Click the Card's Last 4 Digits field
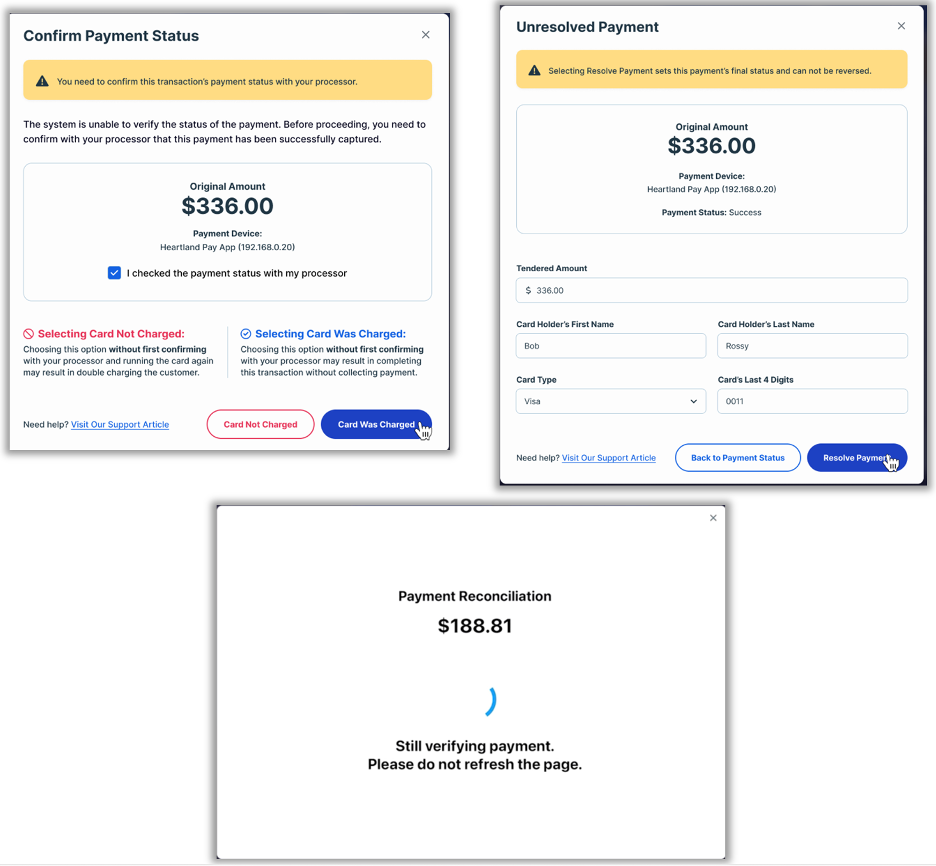The image size is (936, 866). coord(812,401)
